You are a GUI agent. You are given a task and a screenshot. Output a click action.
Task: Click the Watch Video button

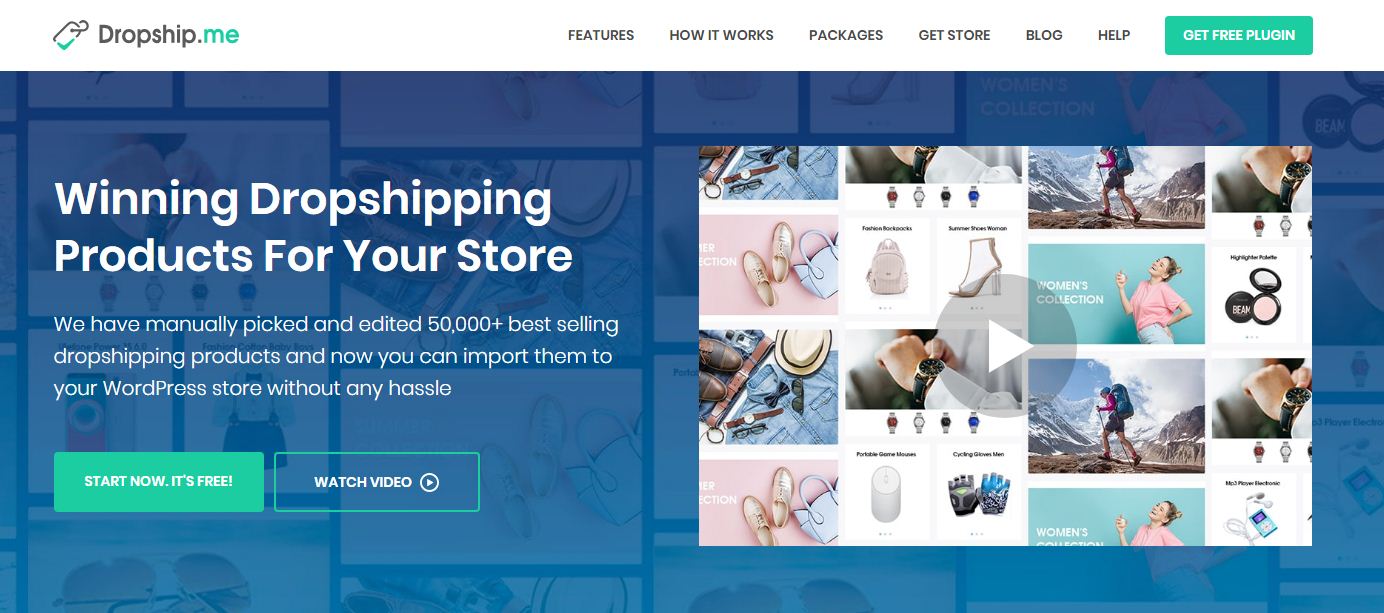[x=377, y=482]
